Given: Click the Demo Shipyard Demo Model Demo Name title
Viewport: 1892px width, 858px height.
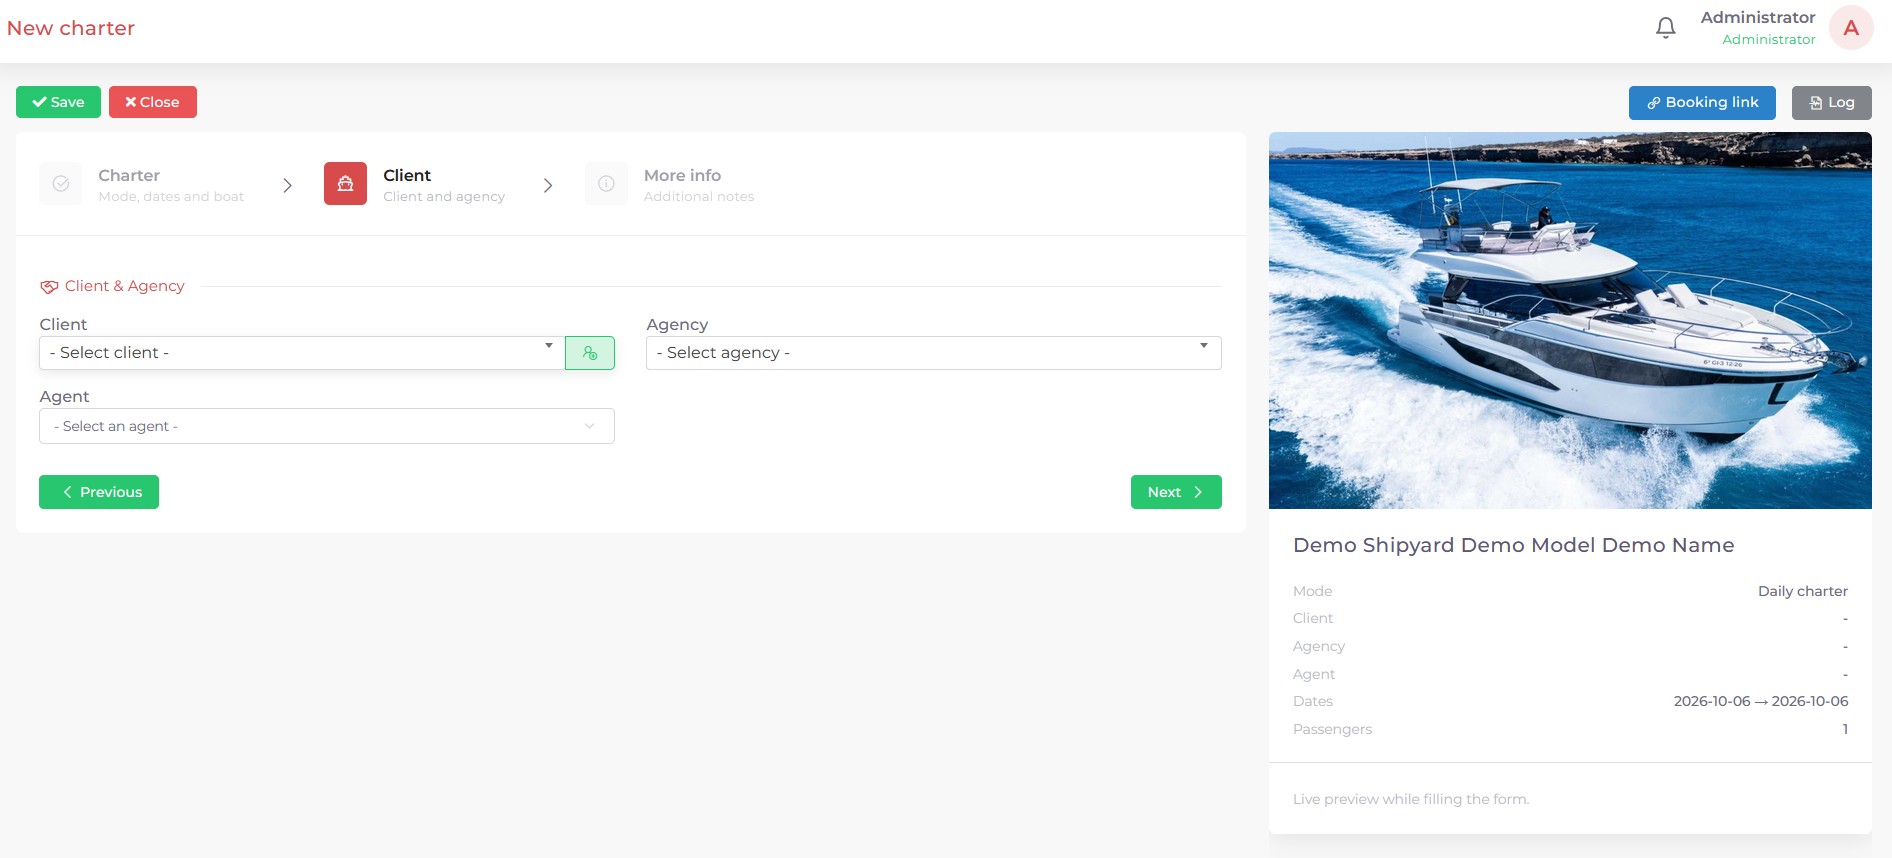Looking at the screenshot, I should 1513,545.
